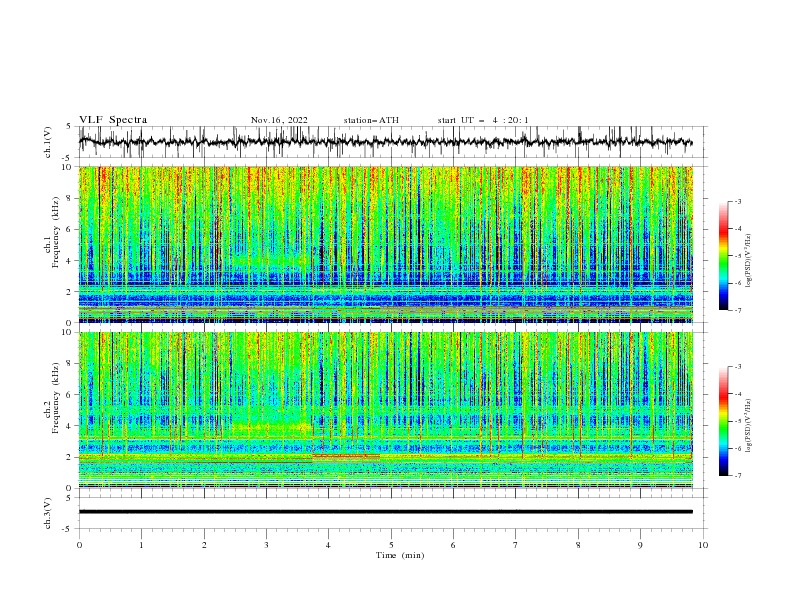Screen dimensions: 792x612
Task: Click the ch.2 PSD color scale bar
Action: click(723, 421)
